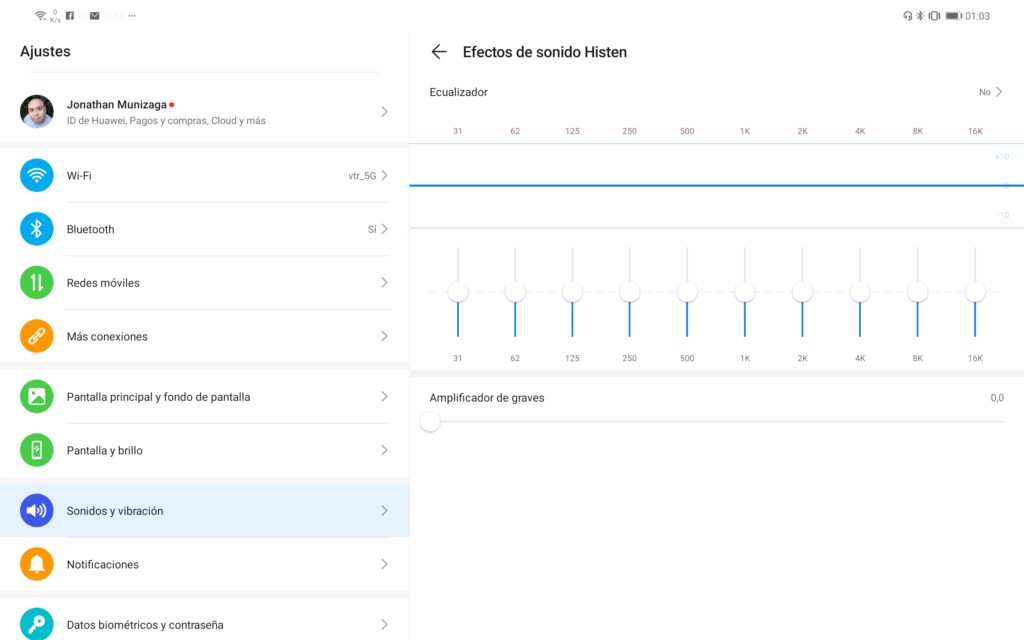Tap the back arrow in Efectos de sonido Histen
Image resolution: width=1024 pixels, height=640 pixels.
pyautogui.click(x=439, y=52)
